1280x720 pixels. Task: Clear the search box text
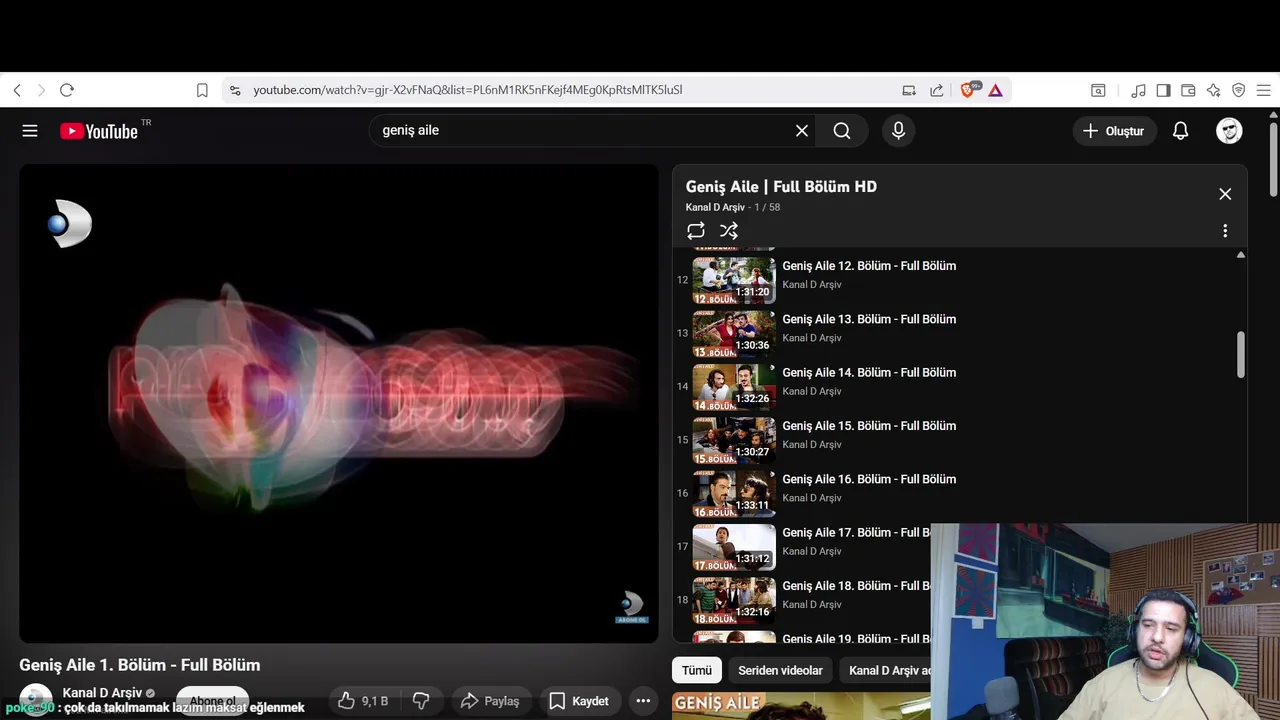coord(802,131)
